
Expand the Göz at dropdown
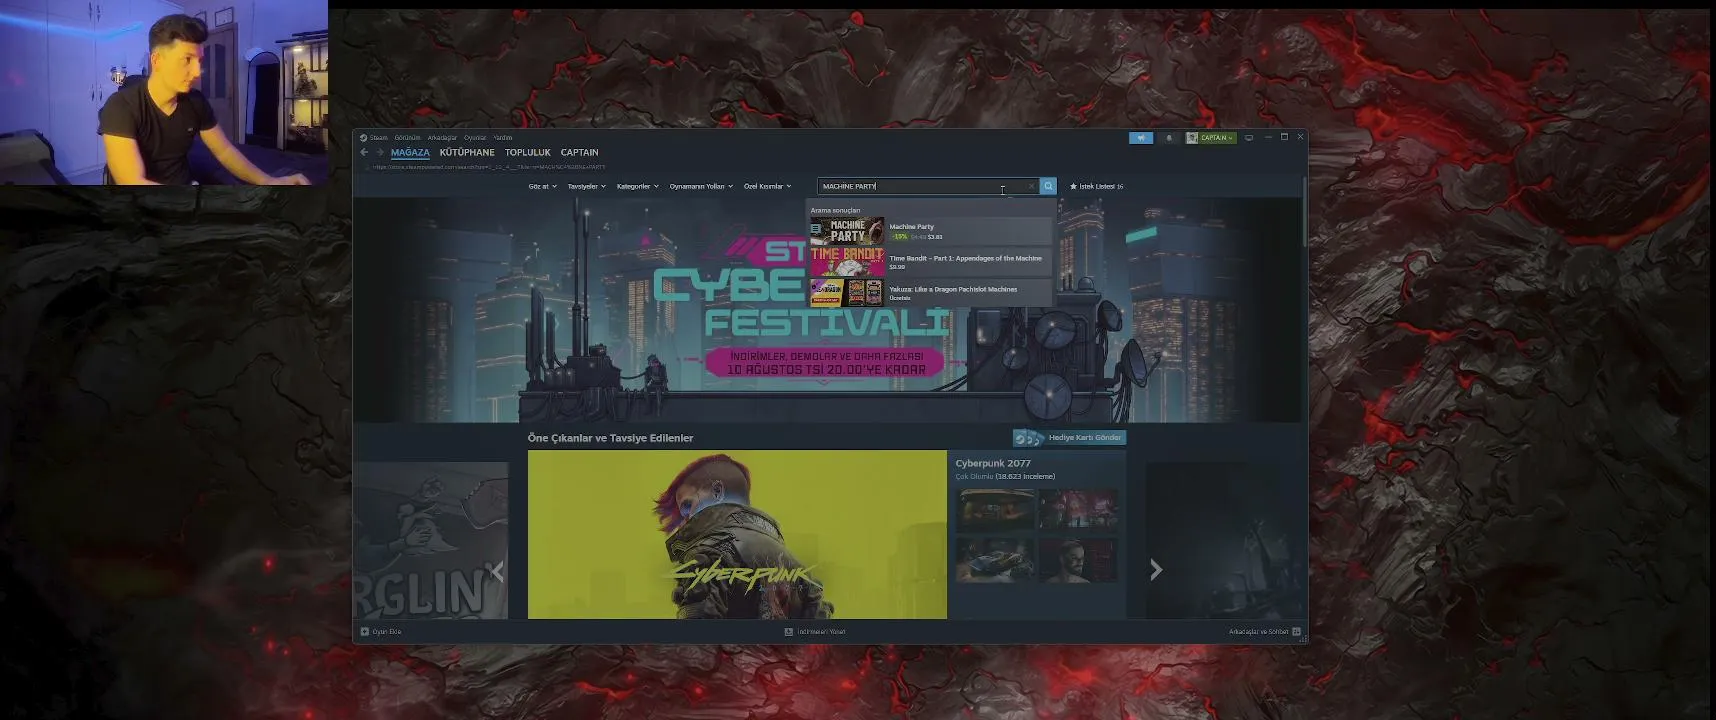point(542,186)
